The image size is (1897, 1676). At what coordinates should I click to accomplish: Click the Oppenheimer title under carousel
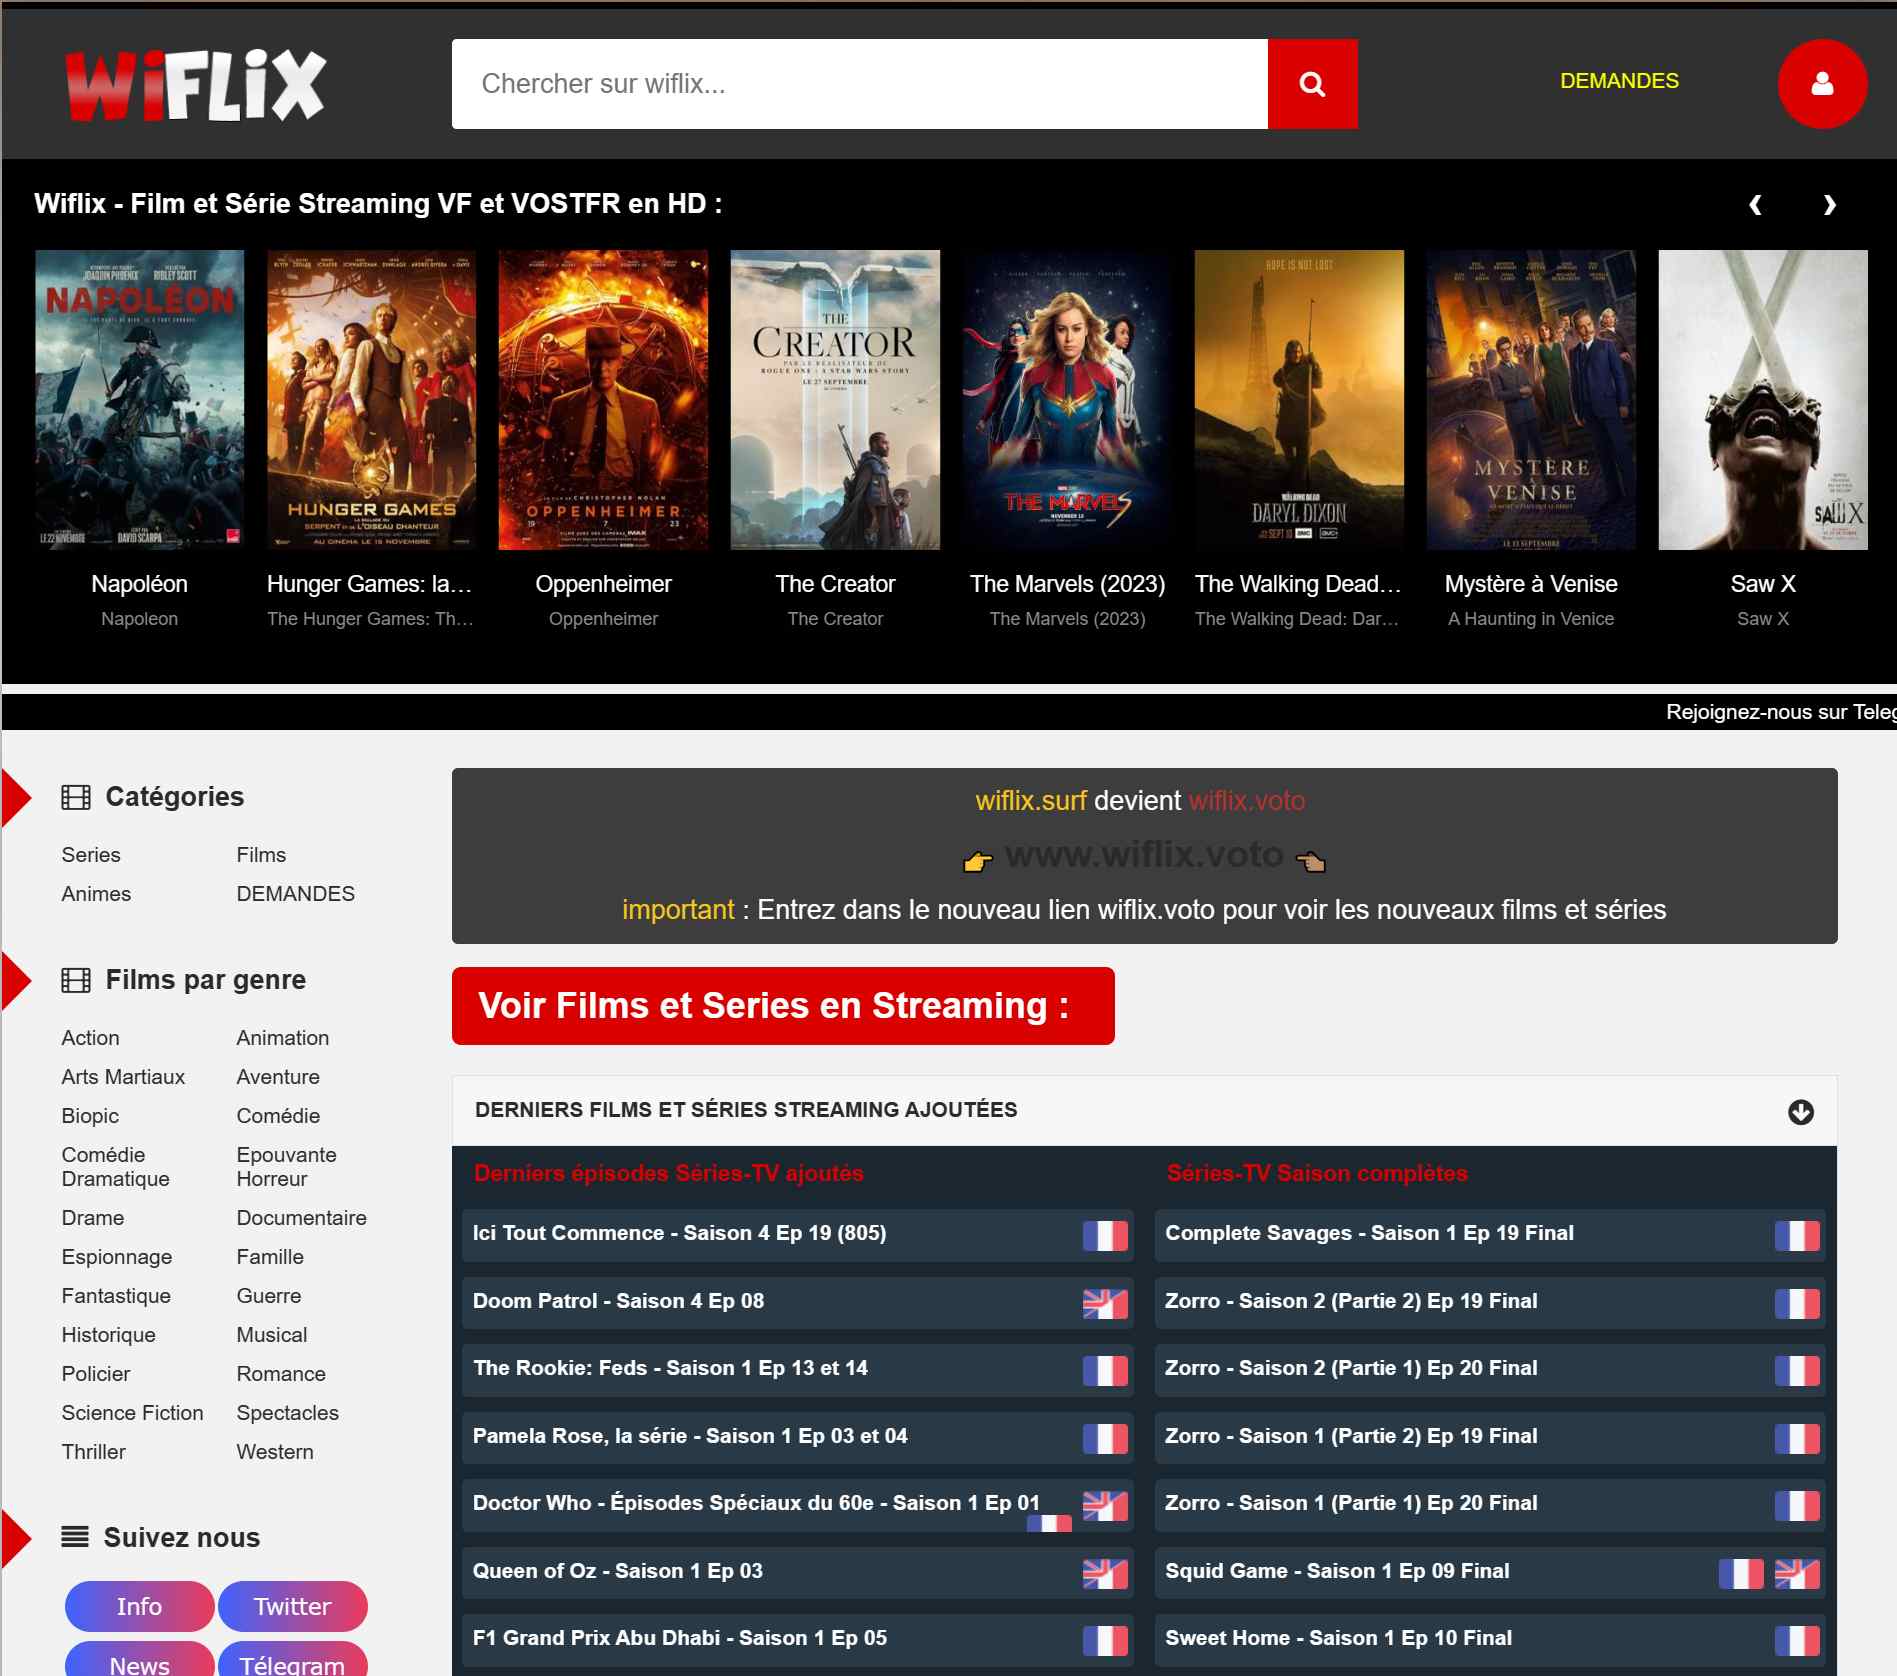click(x=603, y=584)
